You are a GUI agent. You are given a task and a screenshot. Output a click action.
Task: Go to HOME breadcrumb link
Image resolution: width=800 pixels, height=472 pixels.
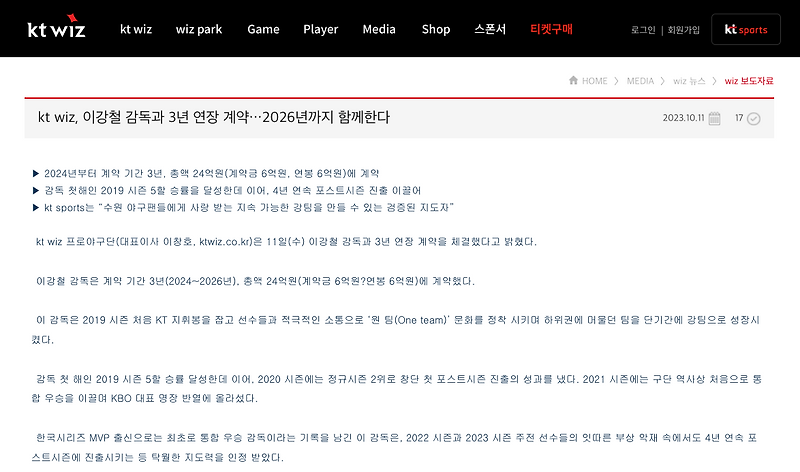pyautogui.click(x=594, y=81)
